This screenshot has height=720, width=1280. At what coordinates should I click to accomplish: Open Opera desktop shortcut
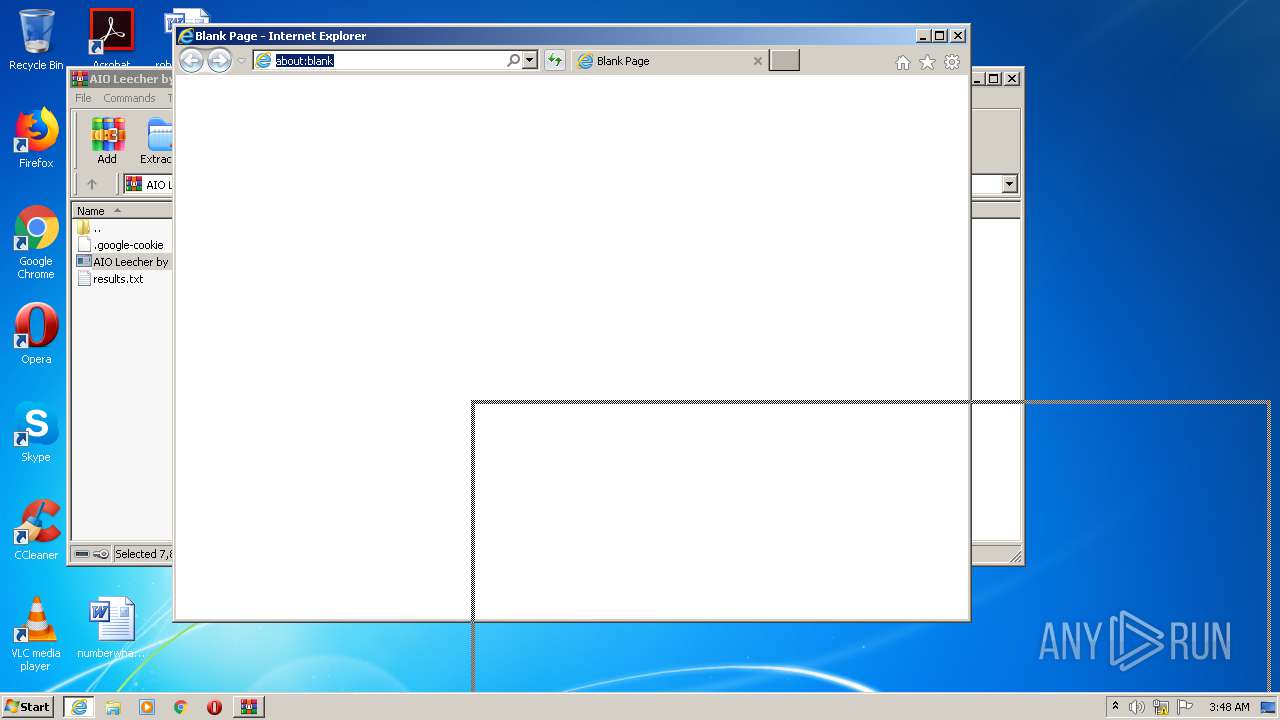coord(36,334)
